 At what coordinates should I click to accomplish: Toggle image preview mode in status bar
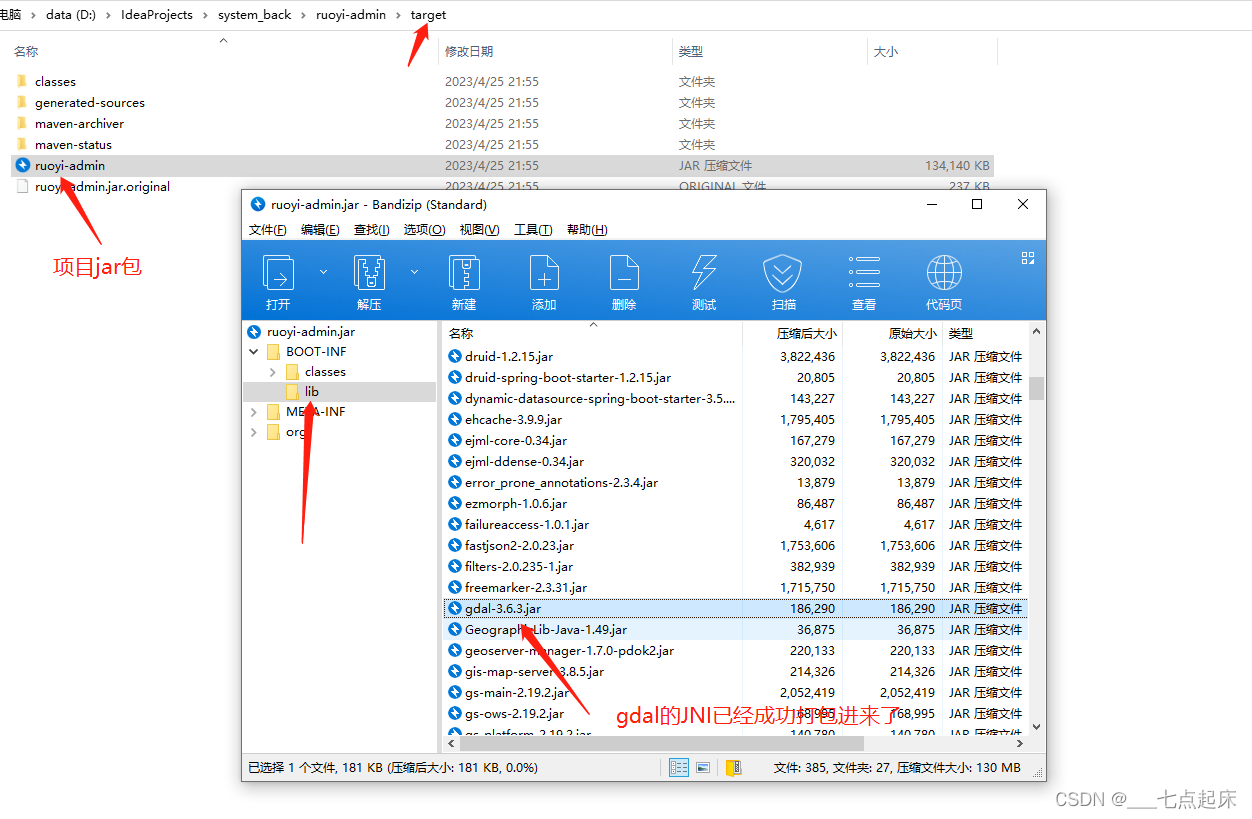pos(702,767)
